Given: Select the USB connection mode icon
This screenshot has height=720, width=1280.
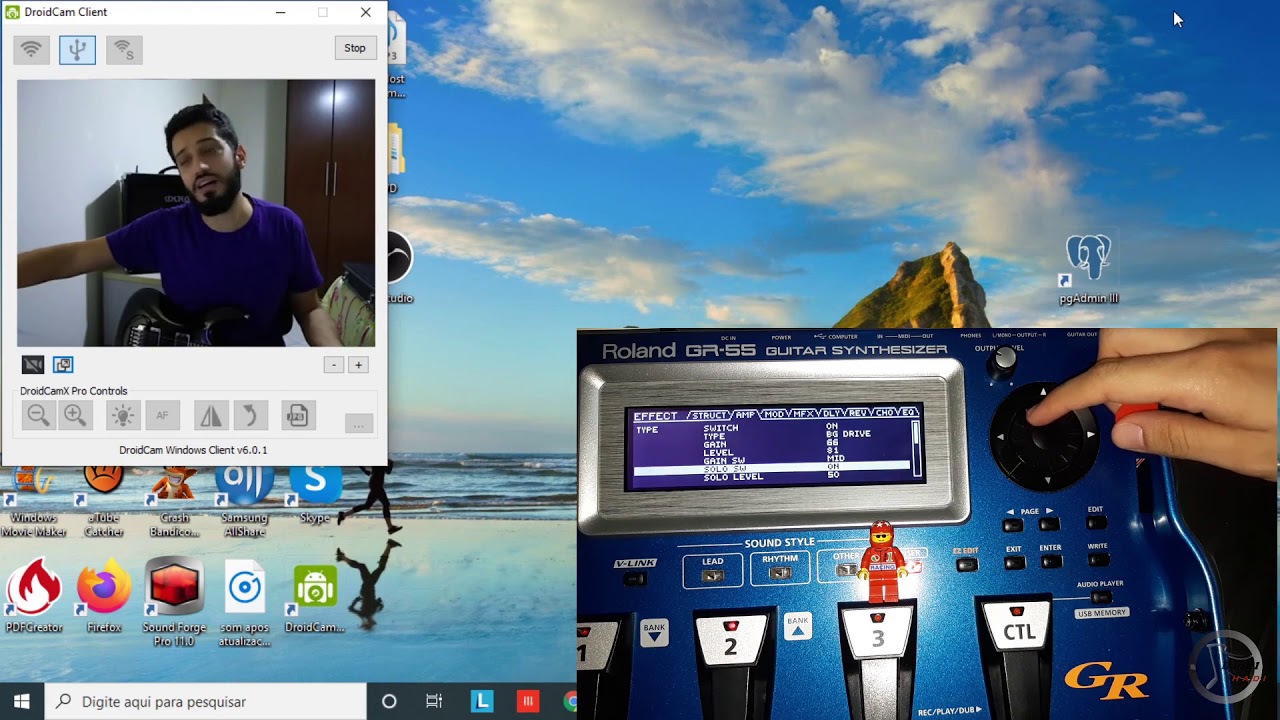Looking at the screenshot, I should pos(77,49).
